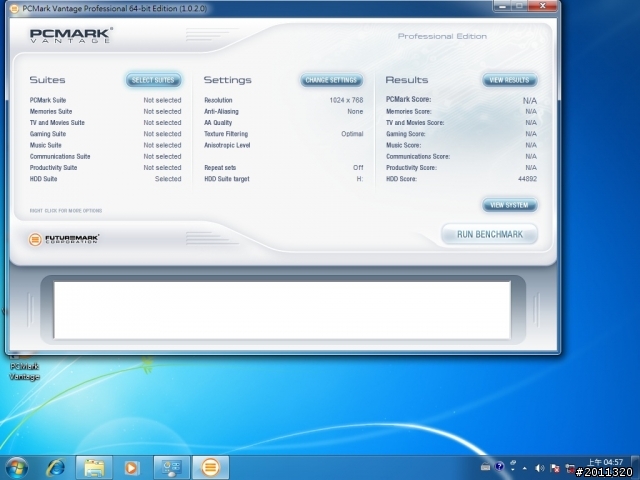Click the blue help tray icon
The width and height of the screenshot is (640, 480).
499,467
